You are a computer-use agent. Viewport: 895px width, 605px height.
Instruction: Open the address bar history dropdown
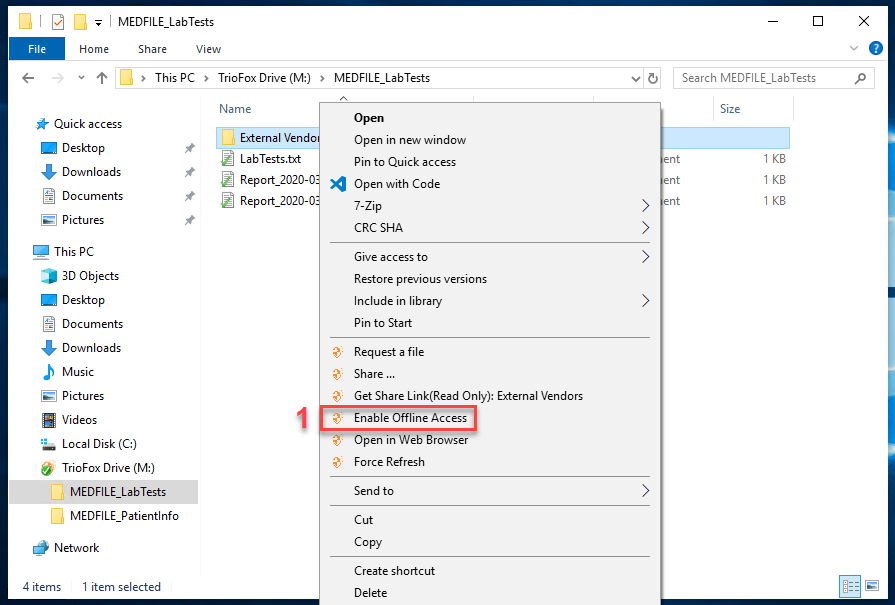635,79
